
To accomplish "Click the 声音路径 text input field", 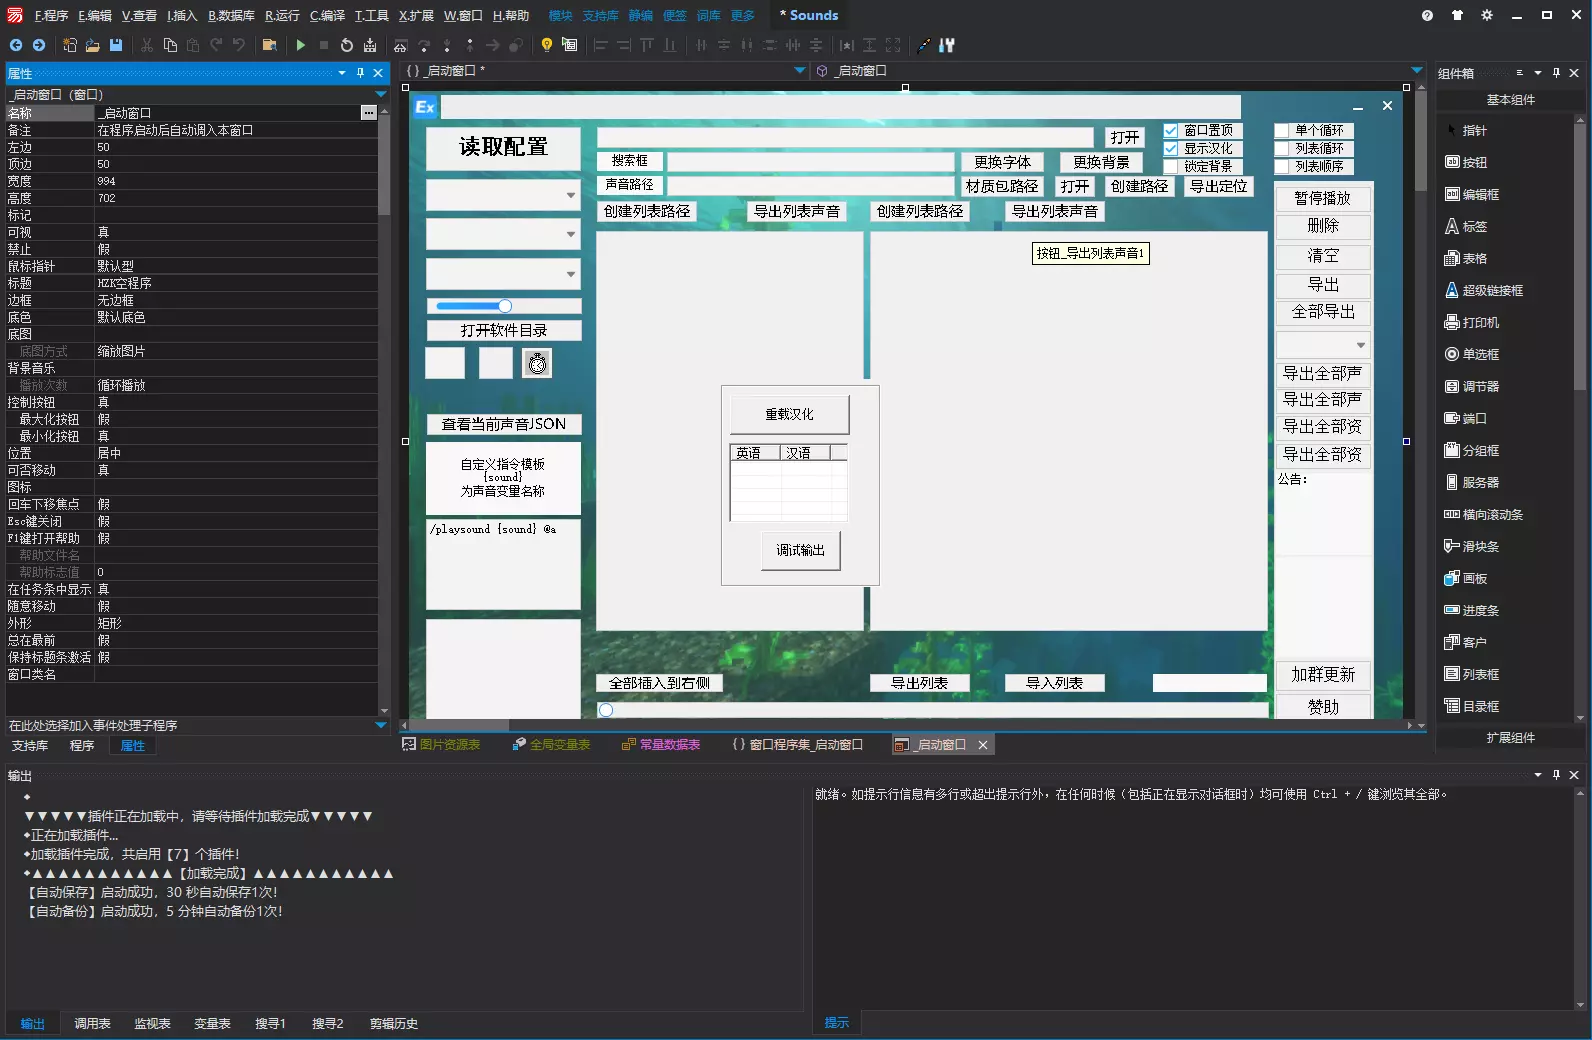I will pyautogui.click(x=811, y=186).
